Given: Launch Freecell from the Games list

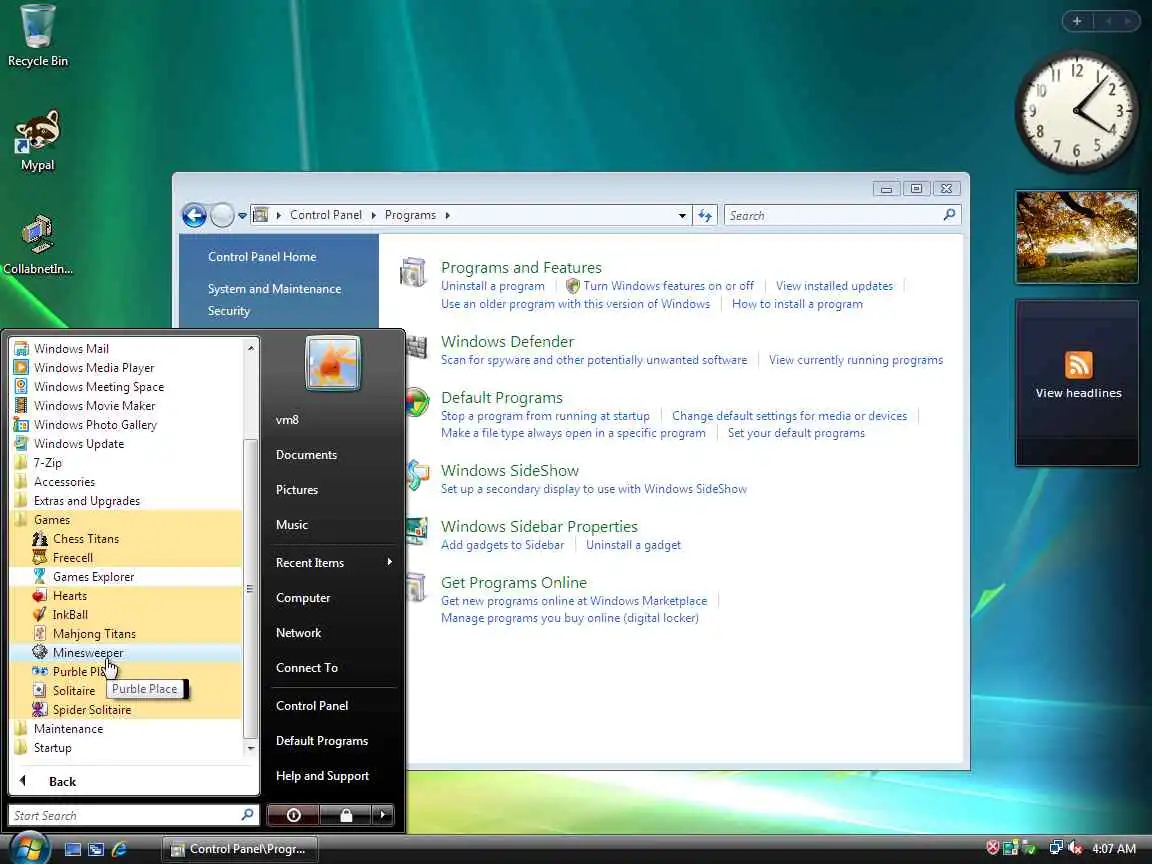Looking at the screenshot, I should click(x=72, y=558).
